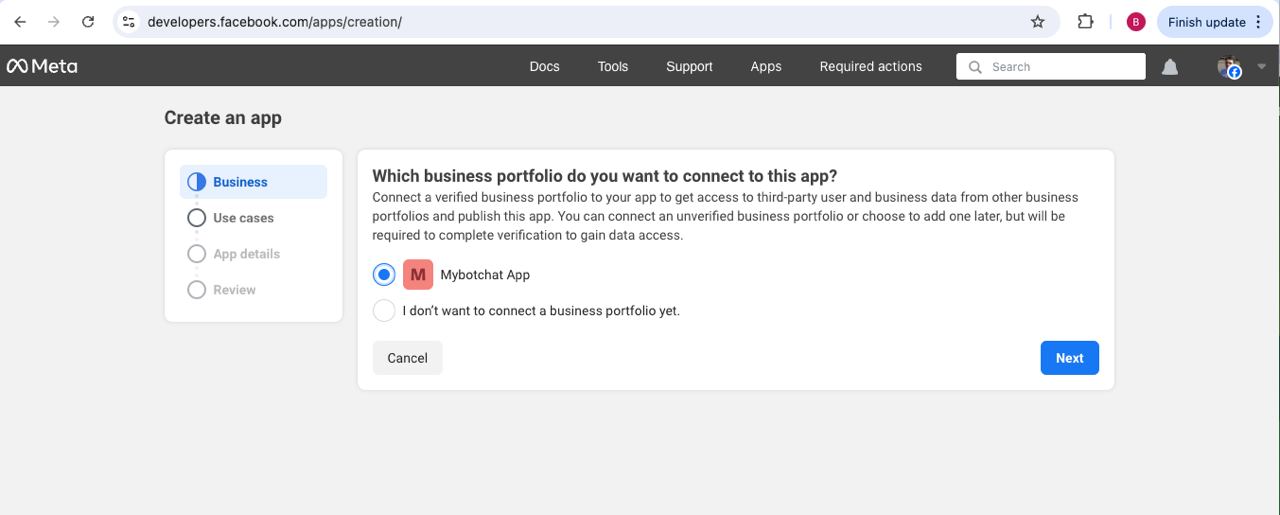Click the address bar URL
This screenshot has width=1280, height=515.
click(x=274, y=22)
